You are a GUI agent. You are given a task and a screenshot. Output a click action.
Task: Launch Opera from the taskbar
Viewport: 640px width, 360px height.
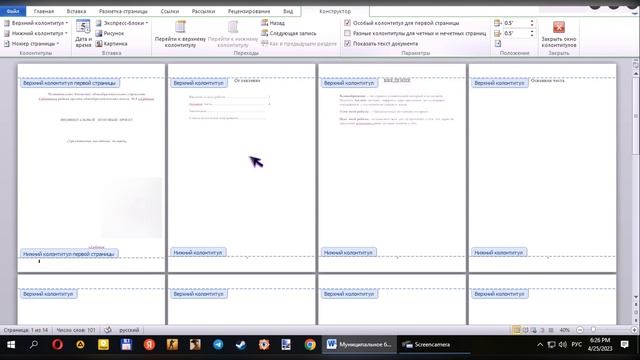click(x=57, y=345)
